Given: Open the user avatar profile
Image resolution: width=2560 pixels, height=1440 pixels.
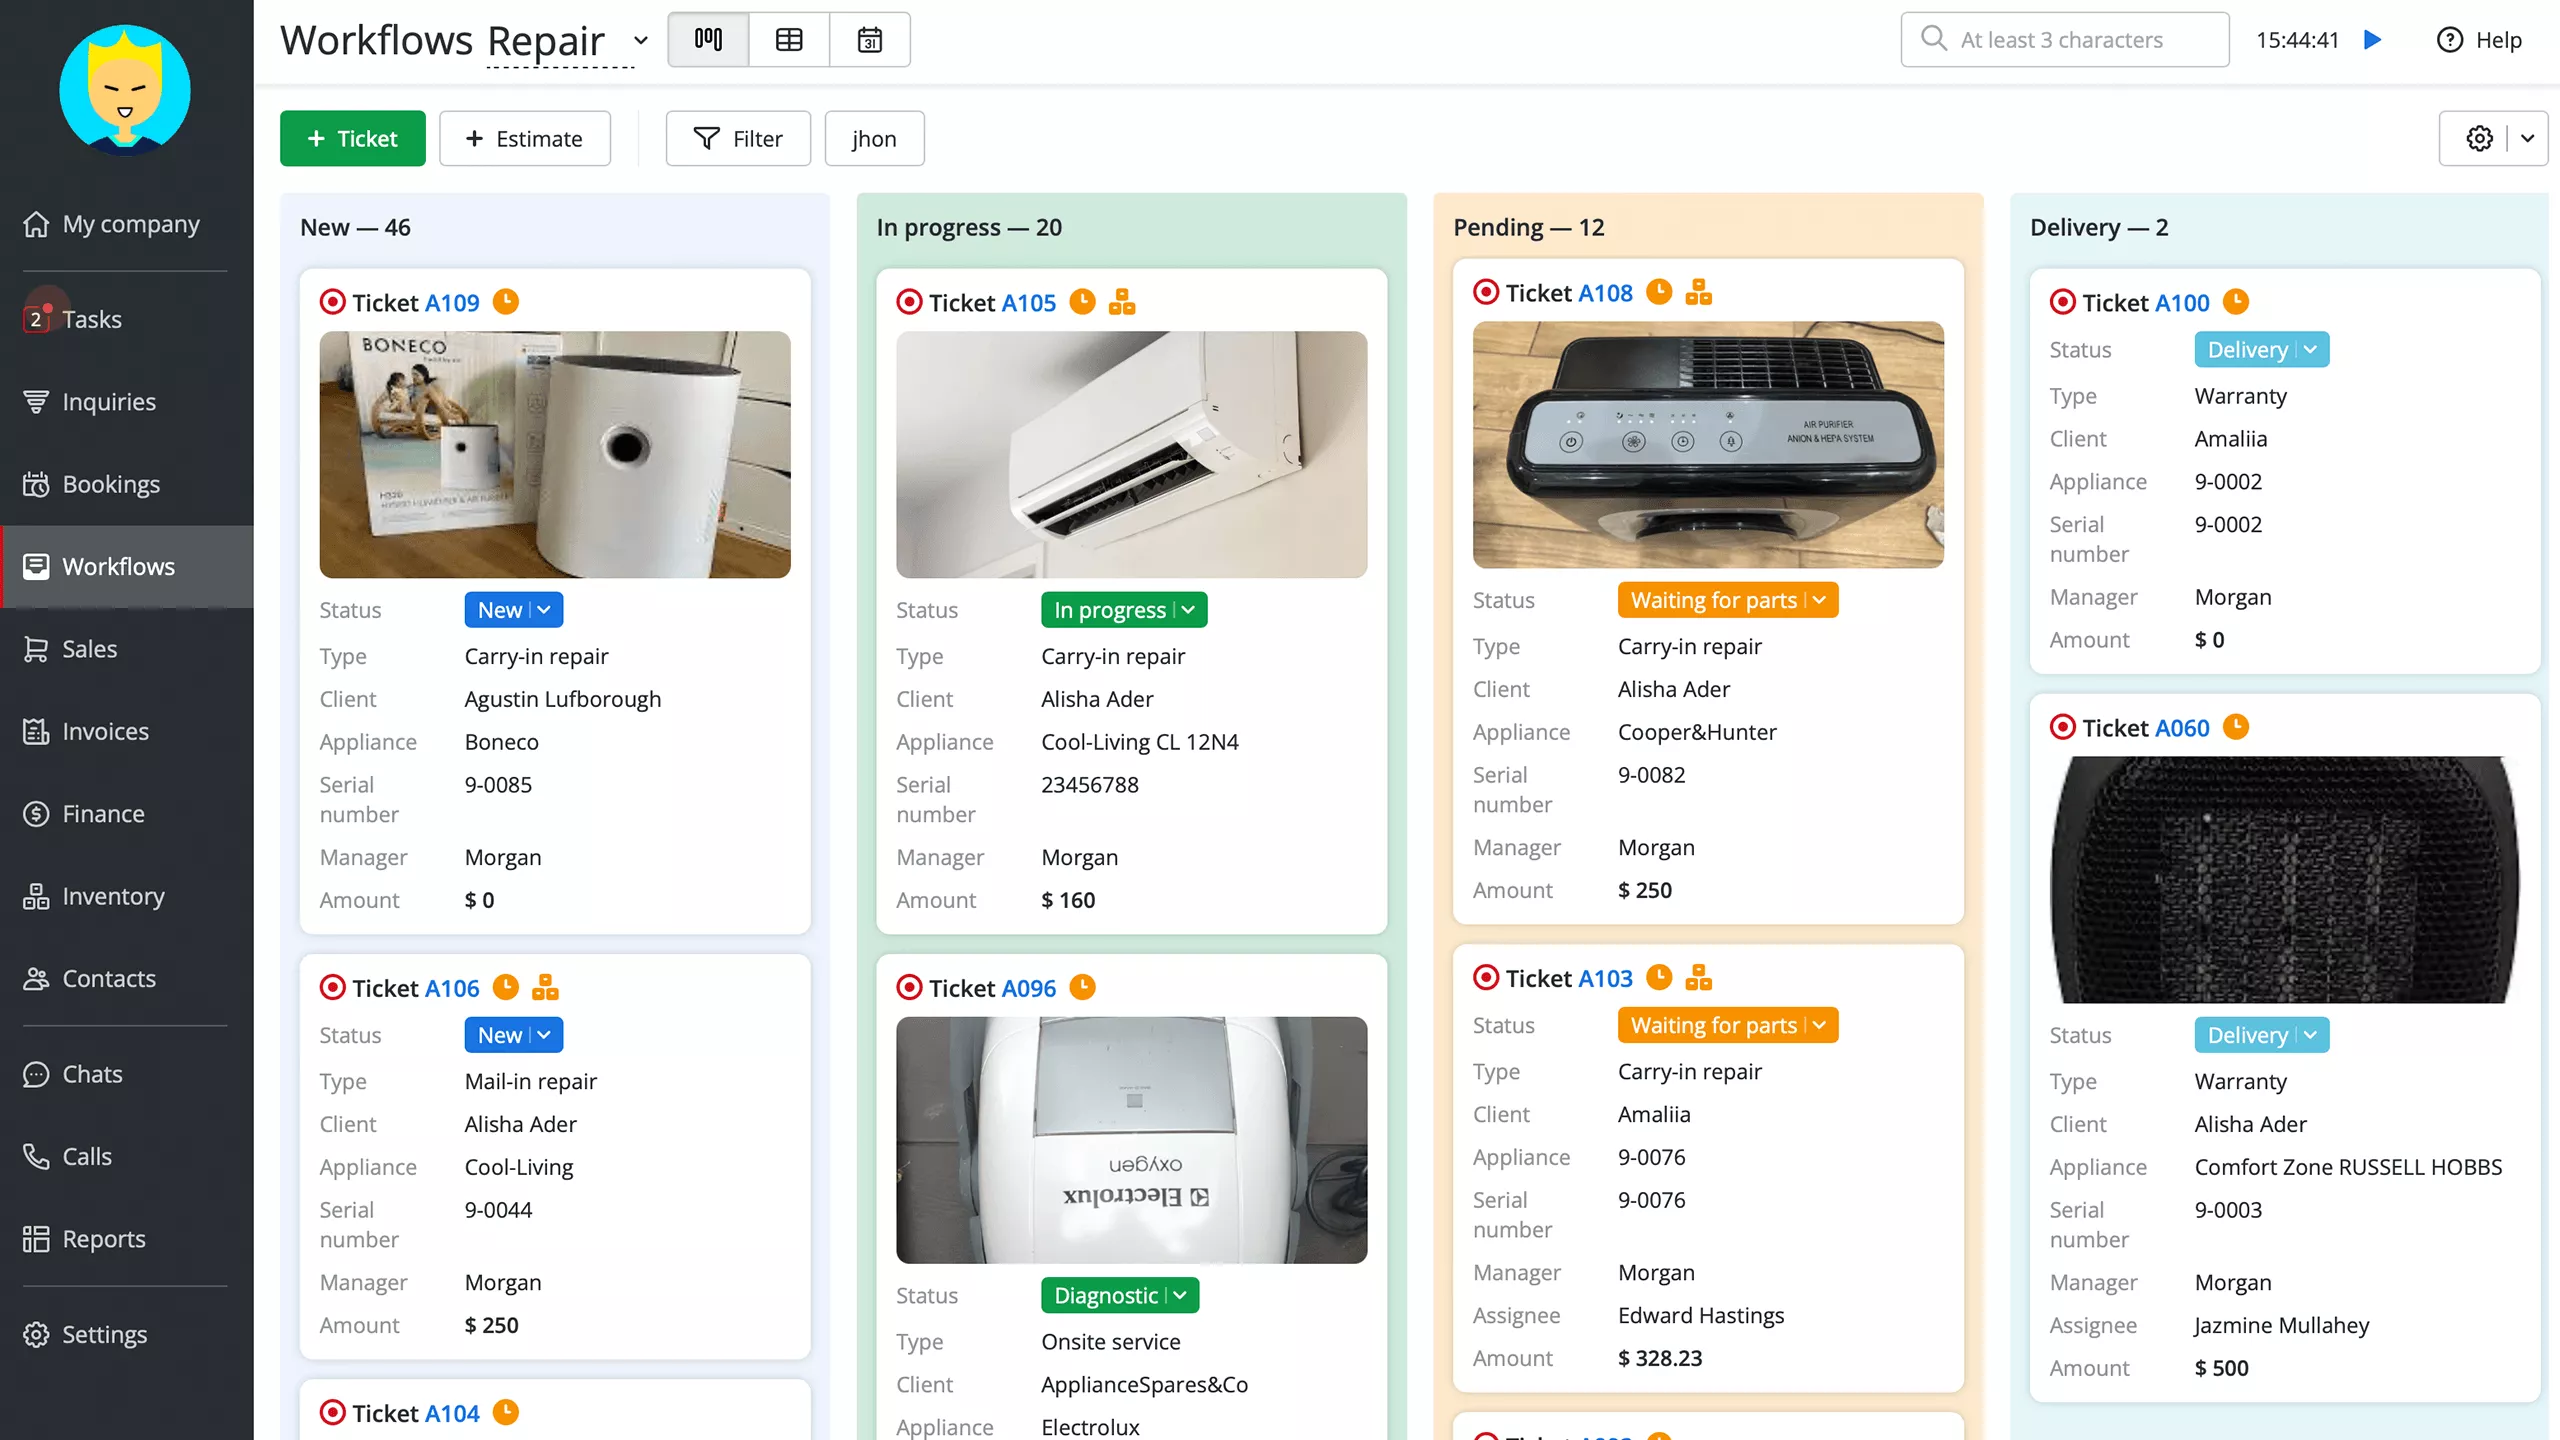Looking at the screenshot, I should 125,90.
